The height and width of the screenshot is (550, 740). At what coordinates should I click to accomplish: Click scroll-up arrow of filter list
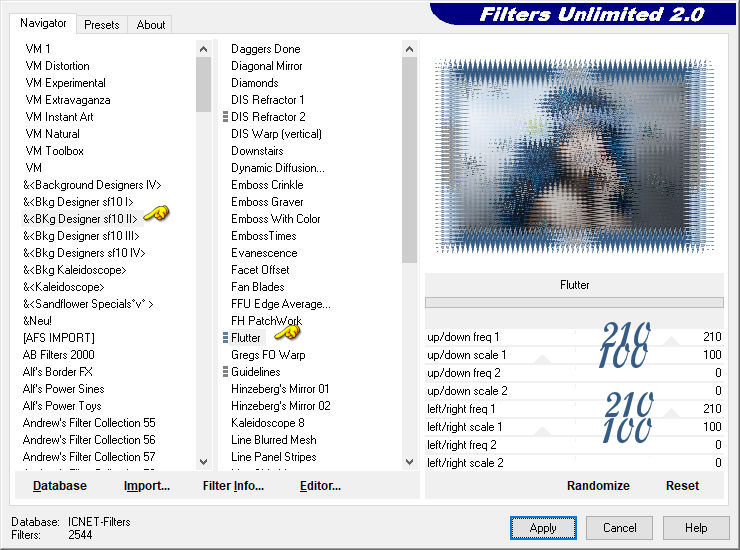click(410, 49)
